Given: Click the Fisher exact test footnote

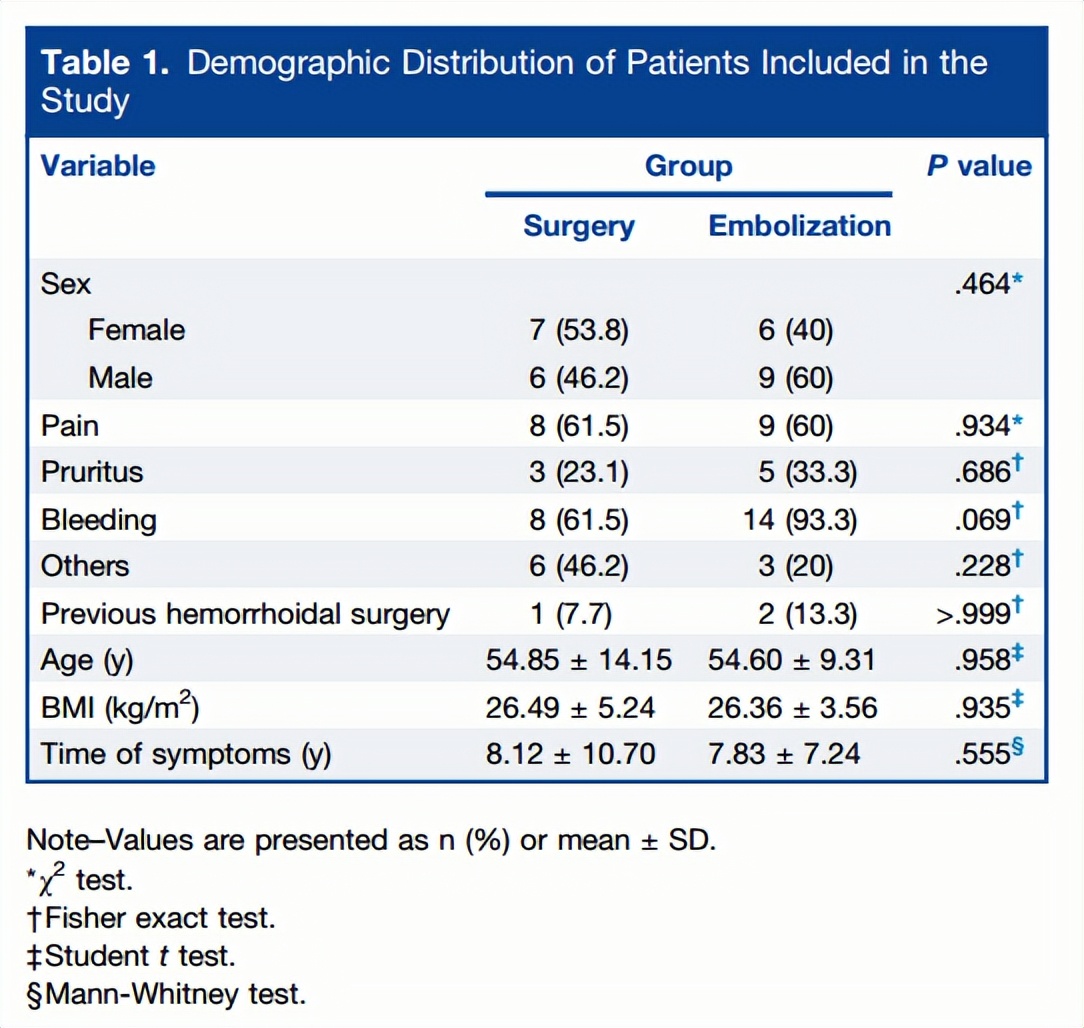Looking at the screenshot, I should [x=151, y=918].
